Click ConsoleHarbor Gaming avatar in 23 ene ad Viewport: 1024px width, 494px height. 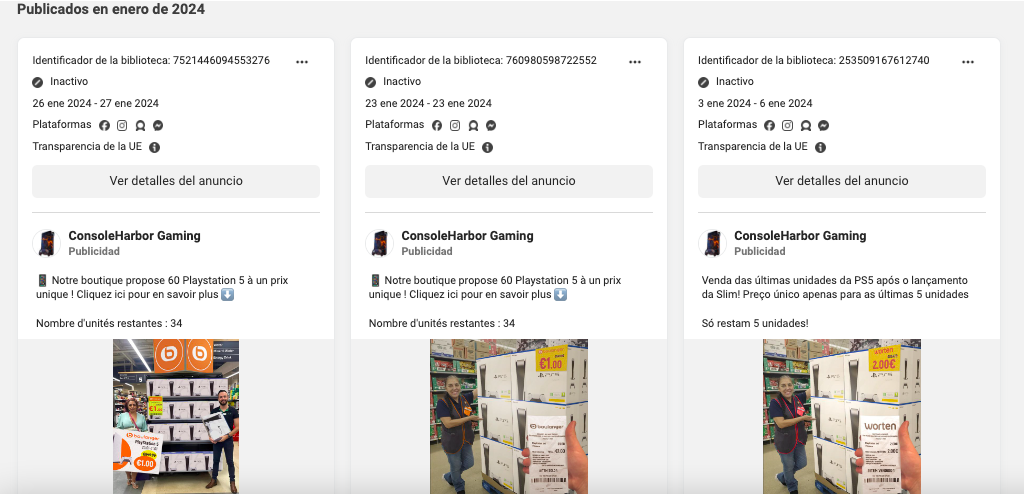pyautogui.click(x=379, y=243)
